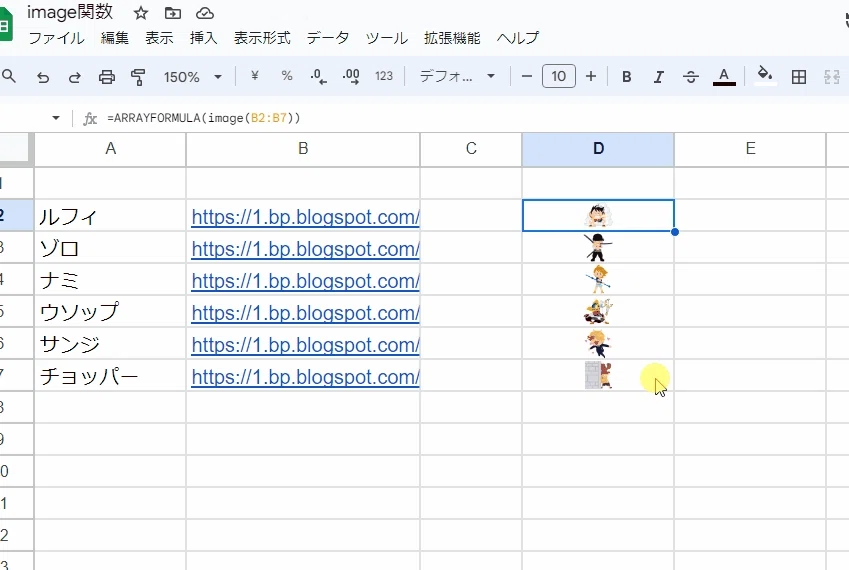Open the ツール menu
The image size is (849, 570).
tap(387, 38)
